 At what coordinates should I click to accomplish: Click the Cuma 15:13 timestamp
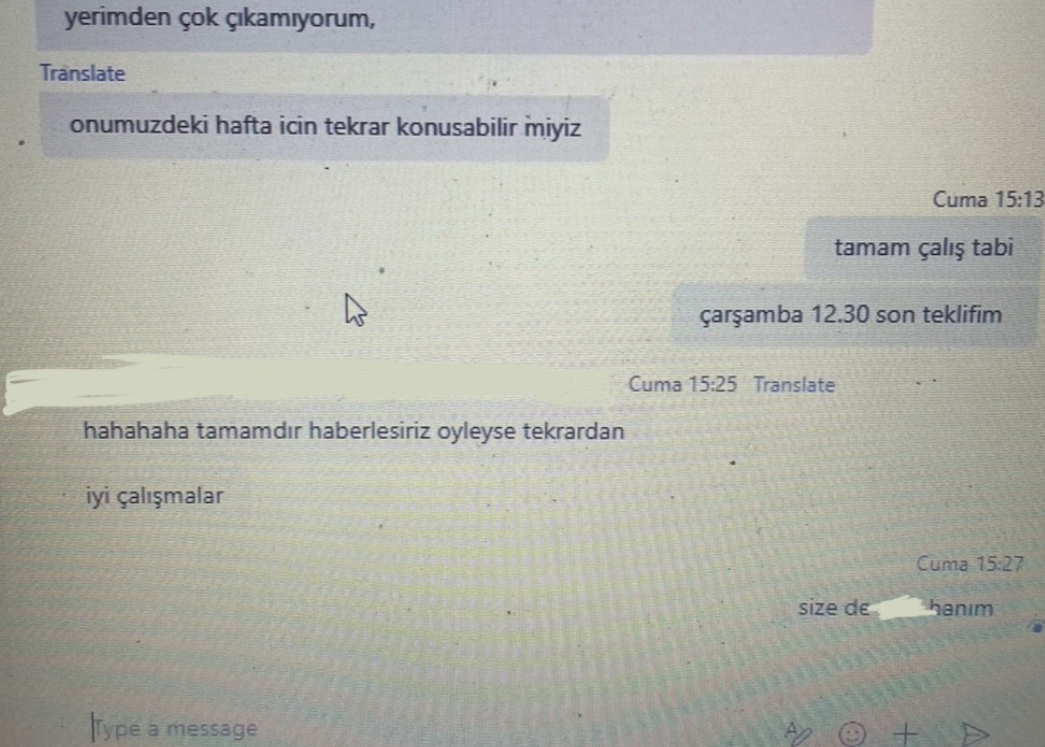(x=988, y=199)
